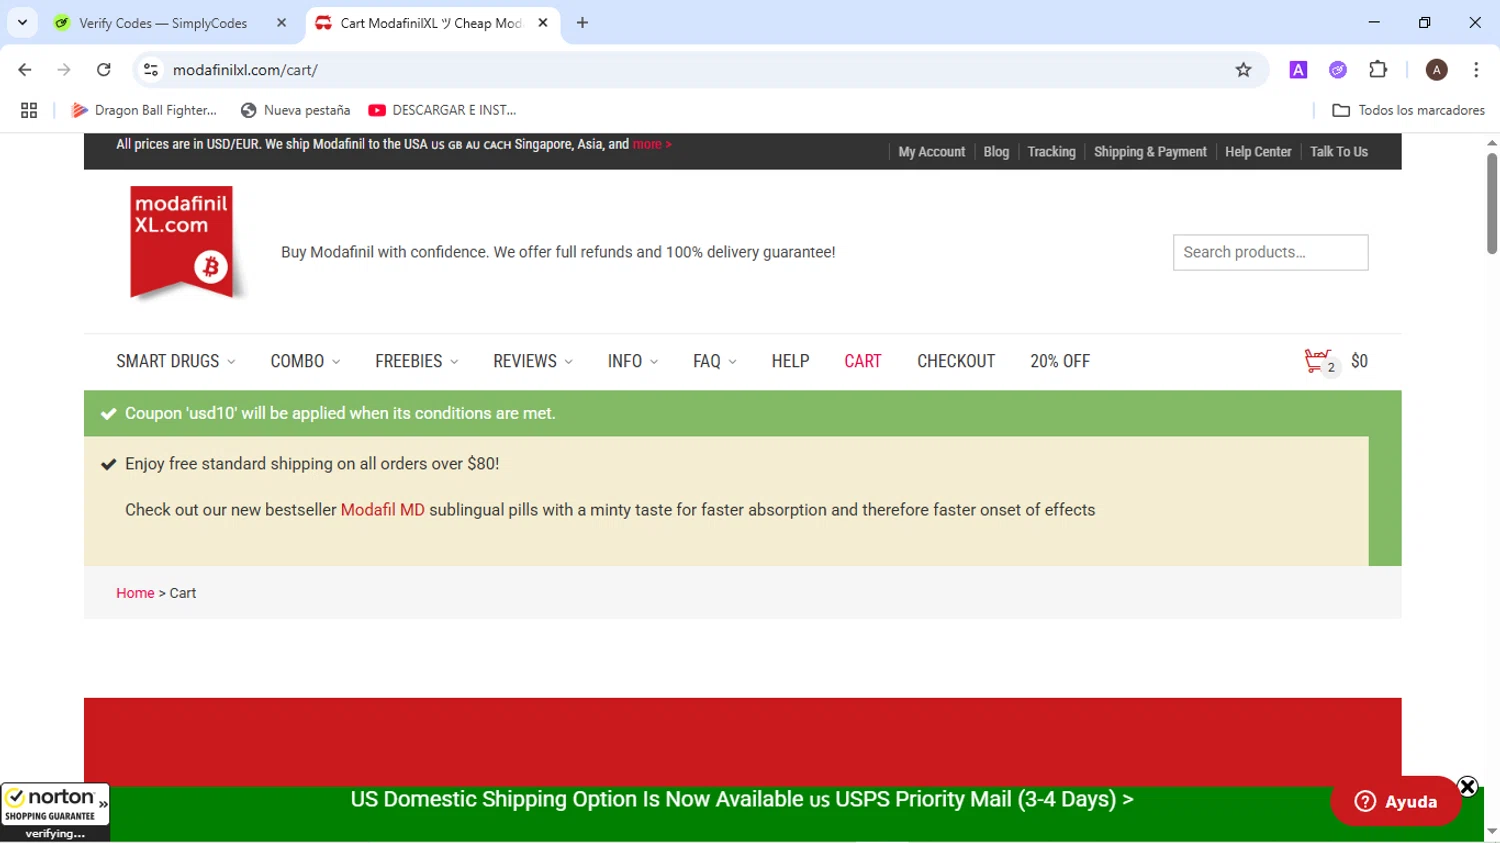
Task: Go forward in browser history
Action: click(x=64, y=70)
